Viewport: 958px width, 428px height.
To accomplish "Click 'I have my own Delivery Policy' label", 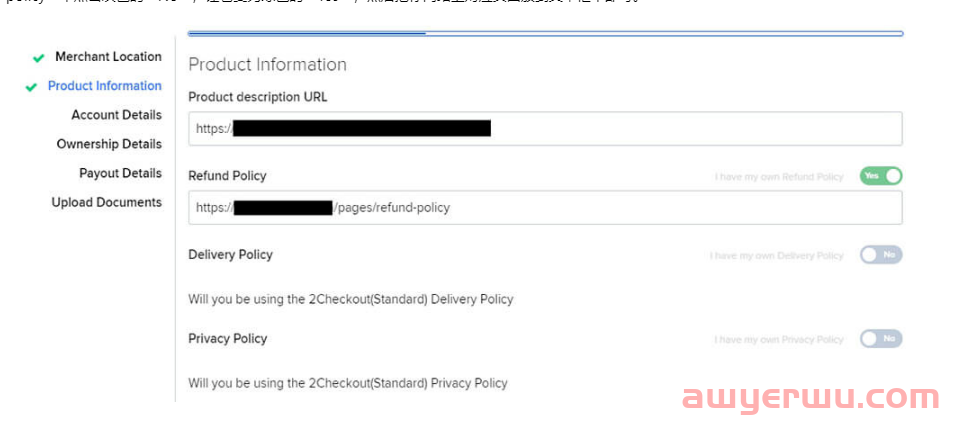I will pos(777,256).
